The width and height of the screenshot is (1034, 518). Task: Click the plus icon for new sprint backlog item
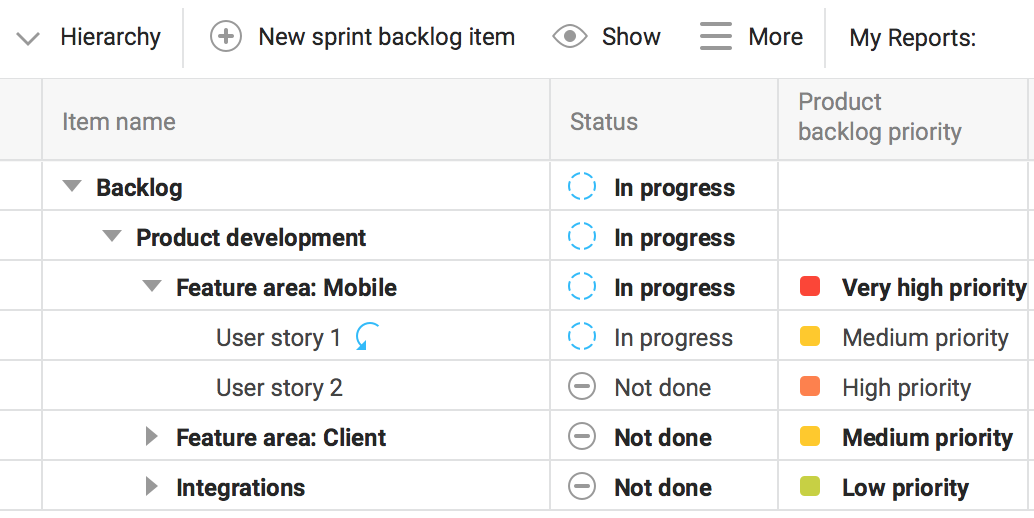point(226,37)
